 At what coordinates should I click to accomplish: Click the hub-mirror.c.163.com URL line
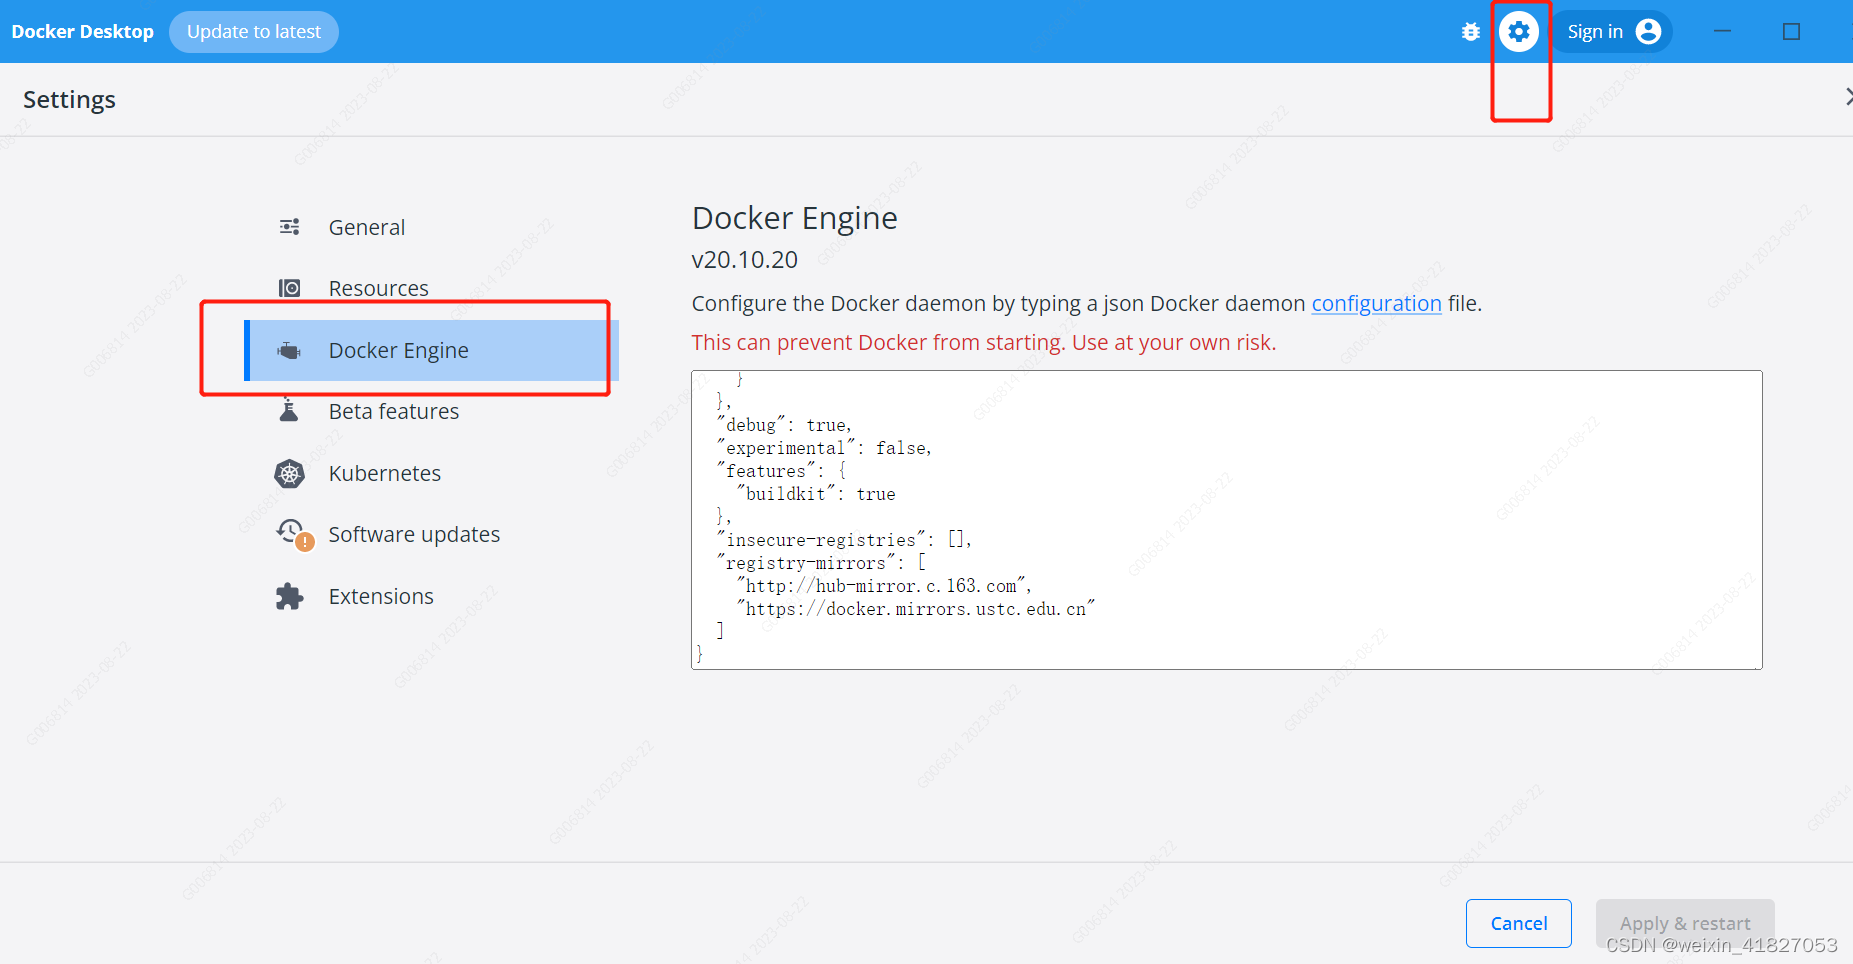(x=884, y=586)
